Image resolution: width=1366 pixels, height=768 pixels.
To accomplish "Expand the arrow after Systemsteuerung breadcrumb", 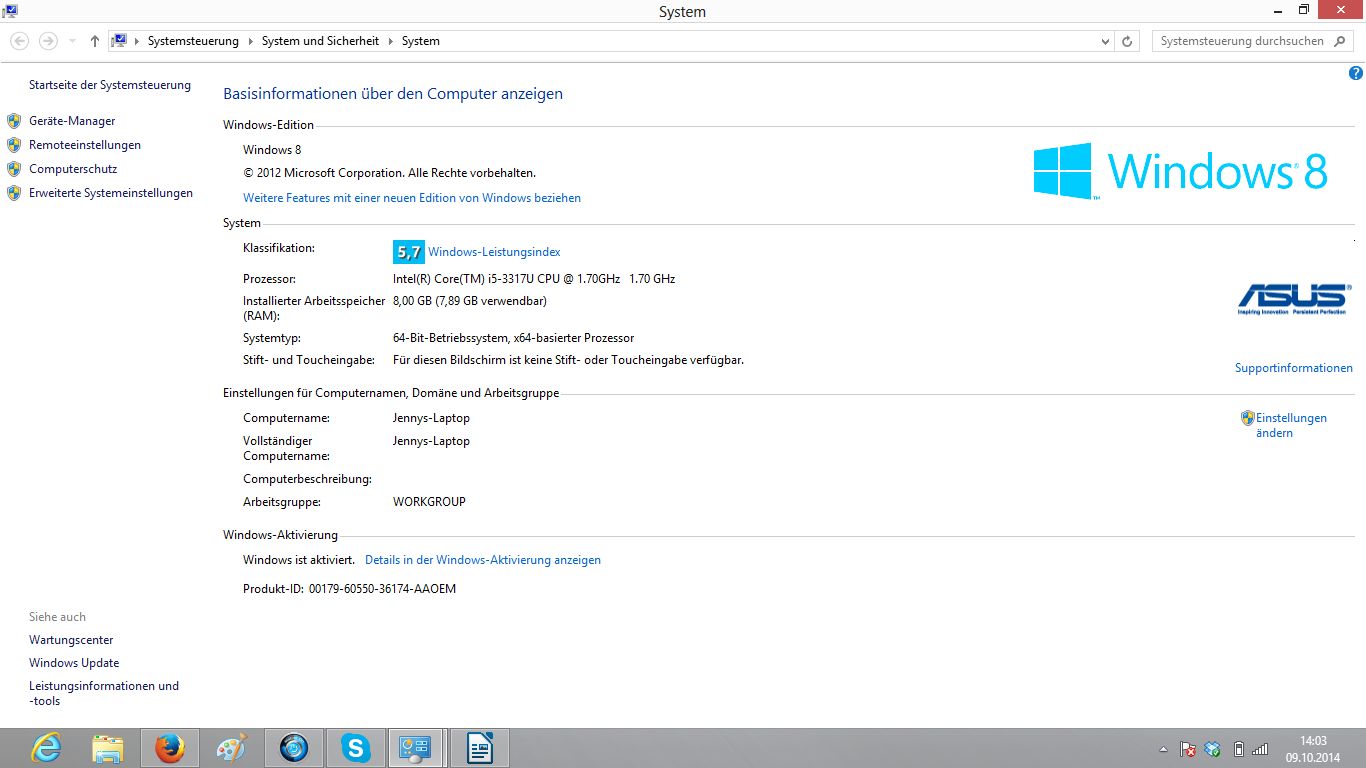I will point(250,41).
